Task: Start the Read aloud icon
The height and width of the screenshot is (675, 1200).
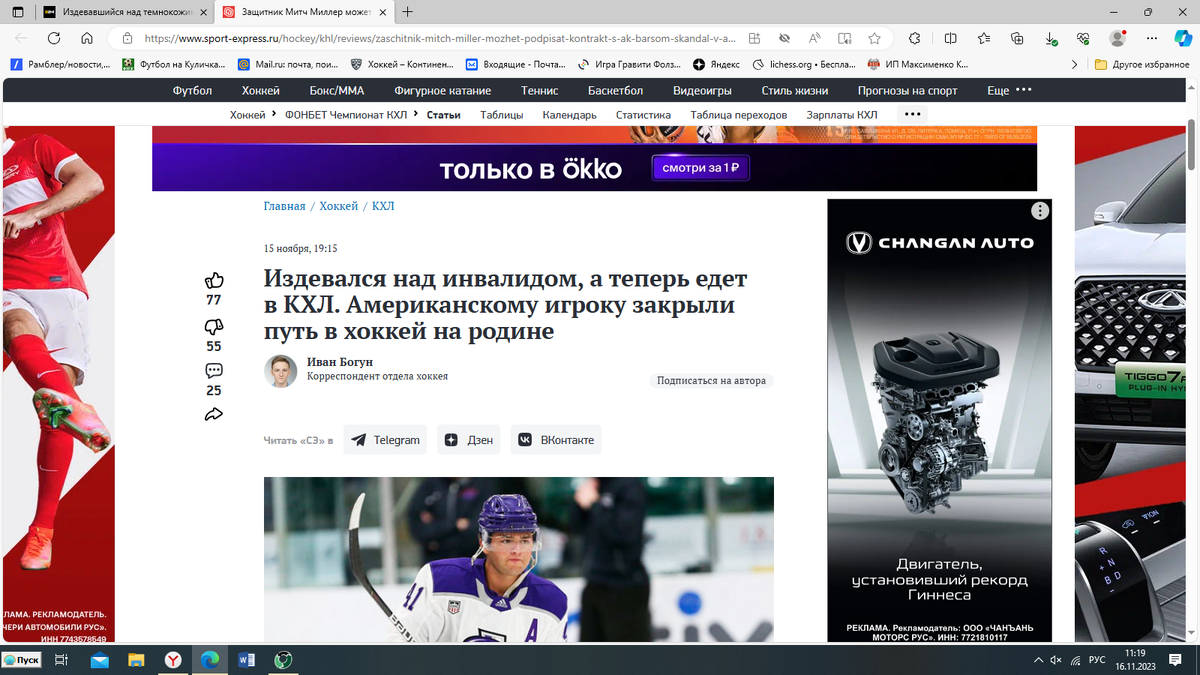Action: pyautogui.click(x=815, y=38)
